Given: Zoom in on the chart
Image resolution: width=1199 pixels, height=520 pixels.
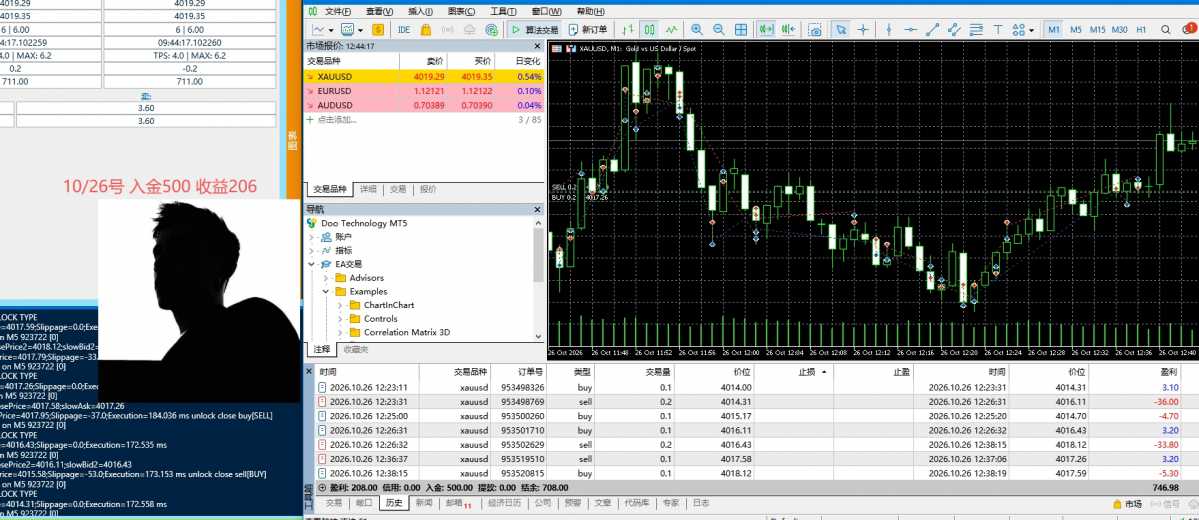Looking at the screenshot, I should tap(697, 29).
